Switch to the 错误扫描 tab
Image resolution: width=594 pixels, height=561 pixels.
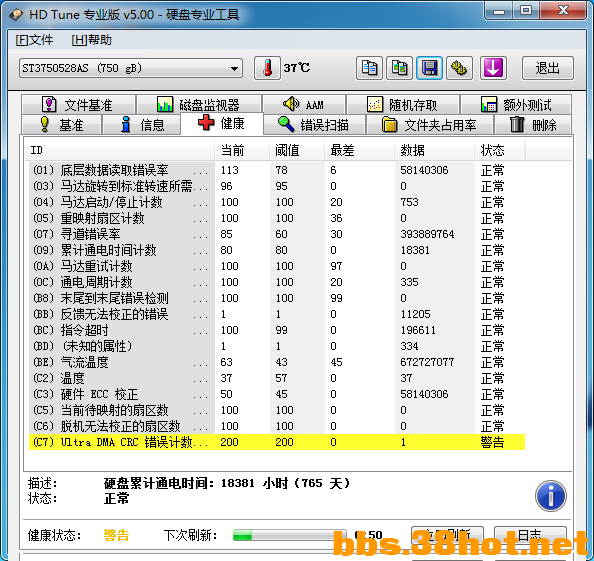point(314,124)
